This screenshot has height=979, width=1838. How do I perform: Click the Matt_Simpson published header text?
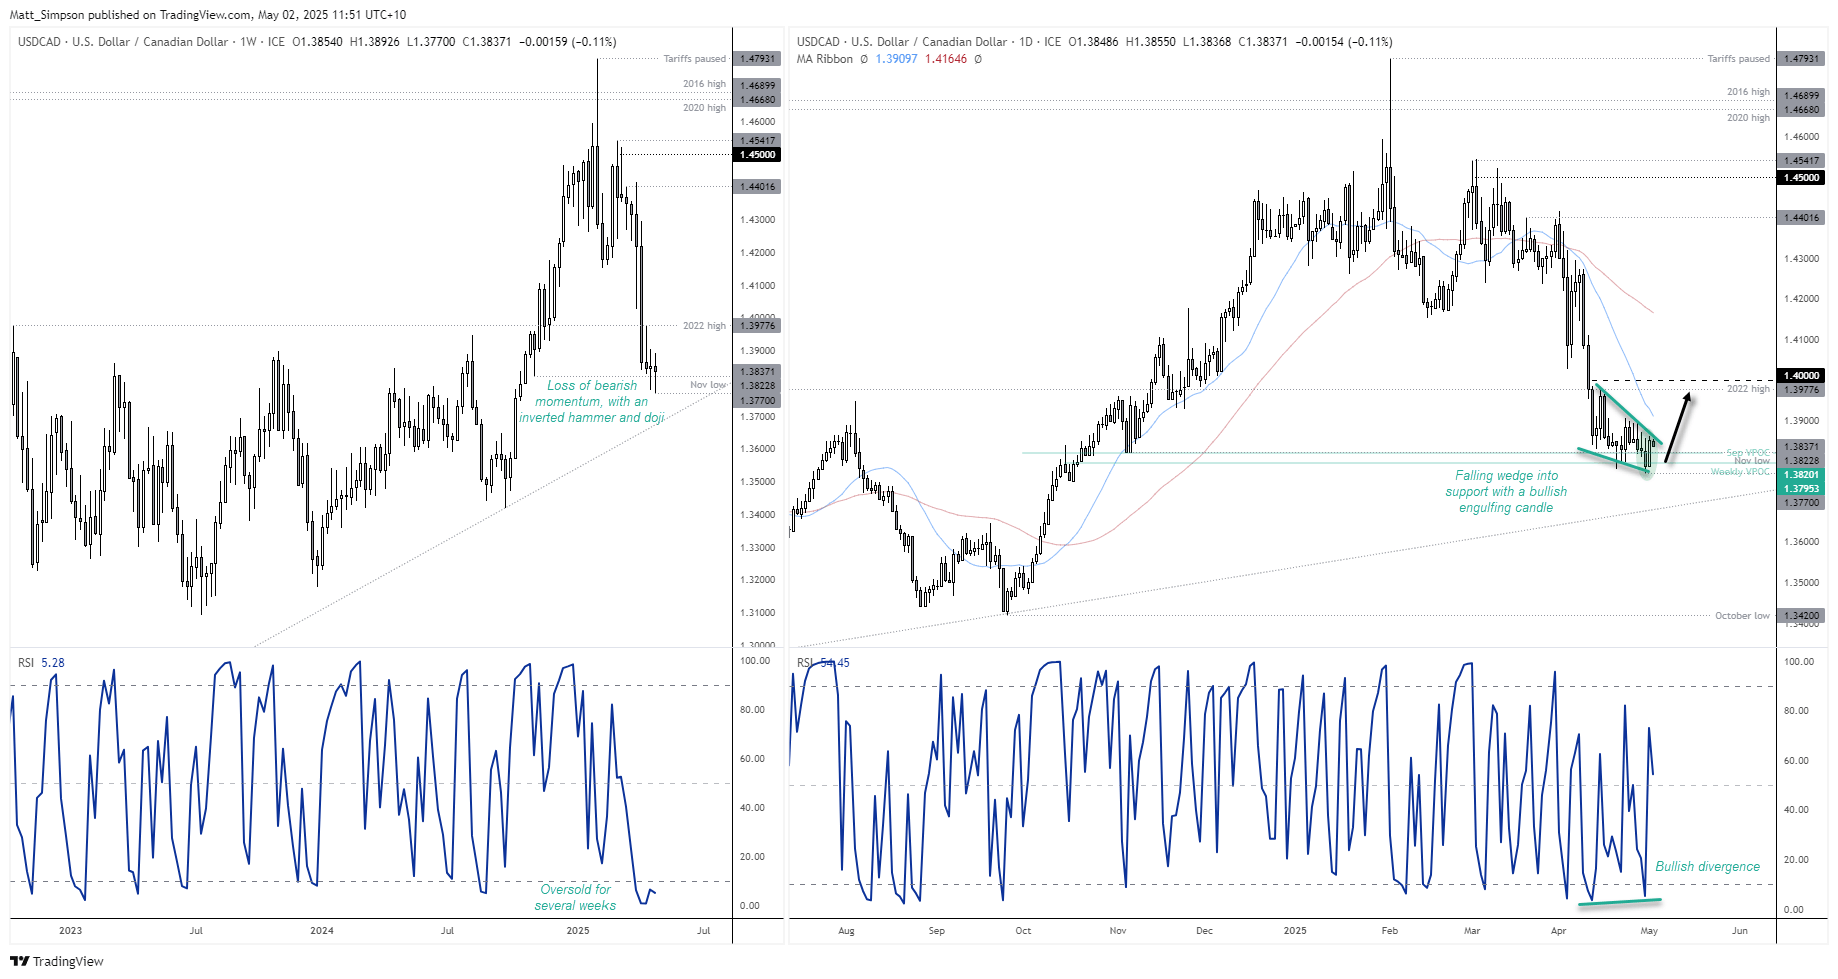pyautogui.click(x=208, y=15)
